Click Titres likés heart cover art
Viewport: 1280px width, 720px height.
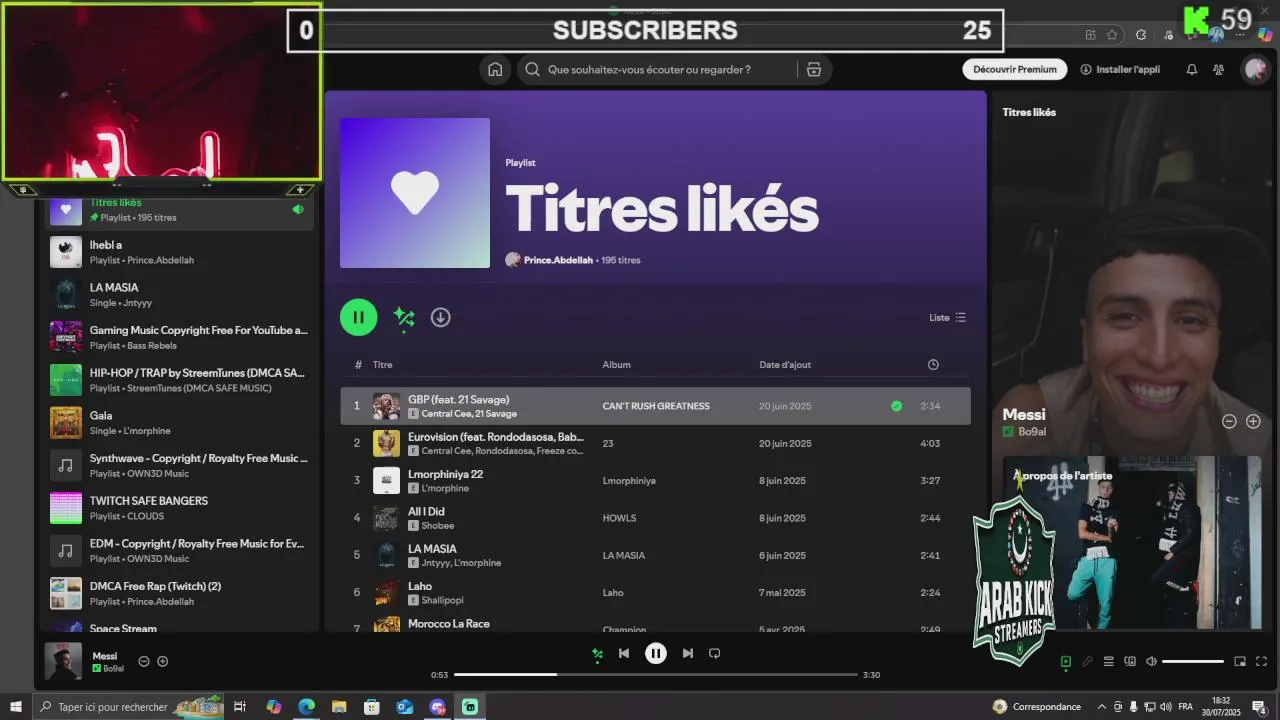(x=415, y=193)
